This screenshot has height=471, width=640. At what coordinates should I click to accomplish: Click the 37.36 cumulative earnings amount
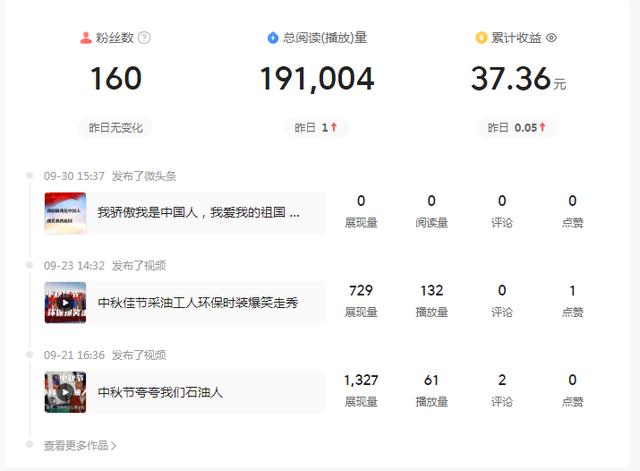click(x=510, y=79)
